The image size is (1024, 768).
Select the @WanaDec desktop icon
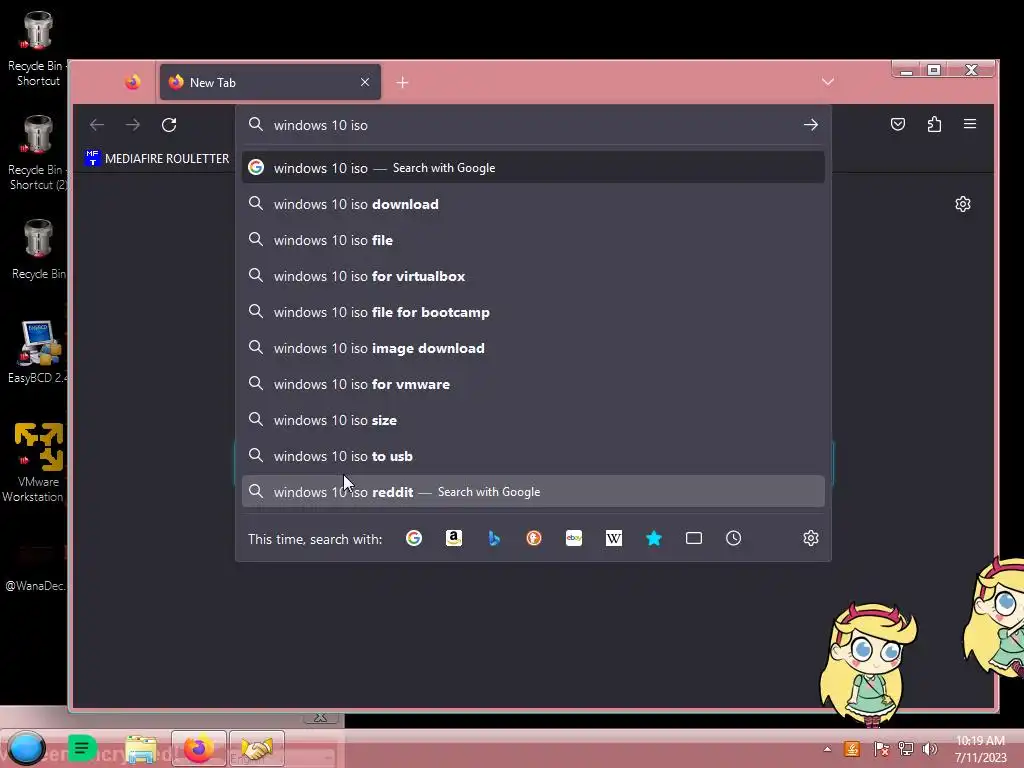click(x=35, y=568)
